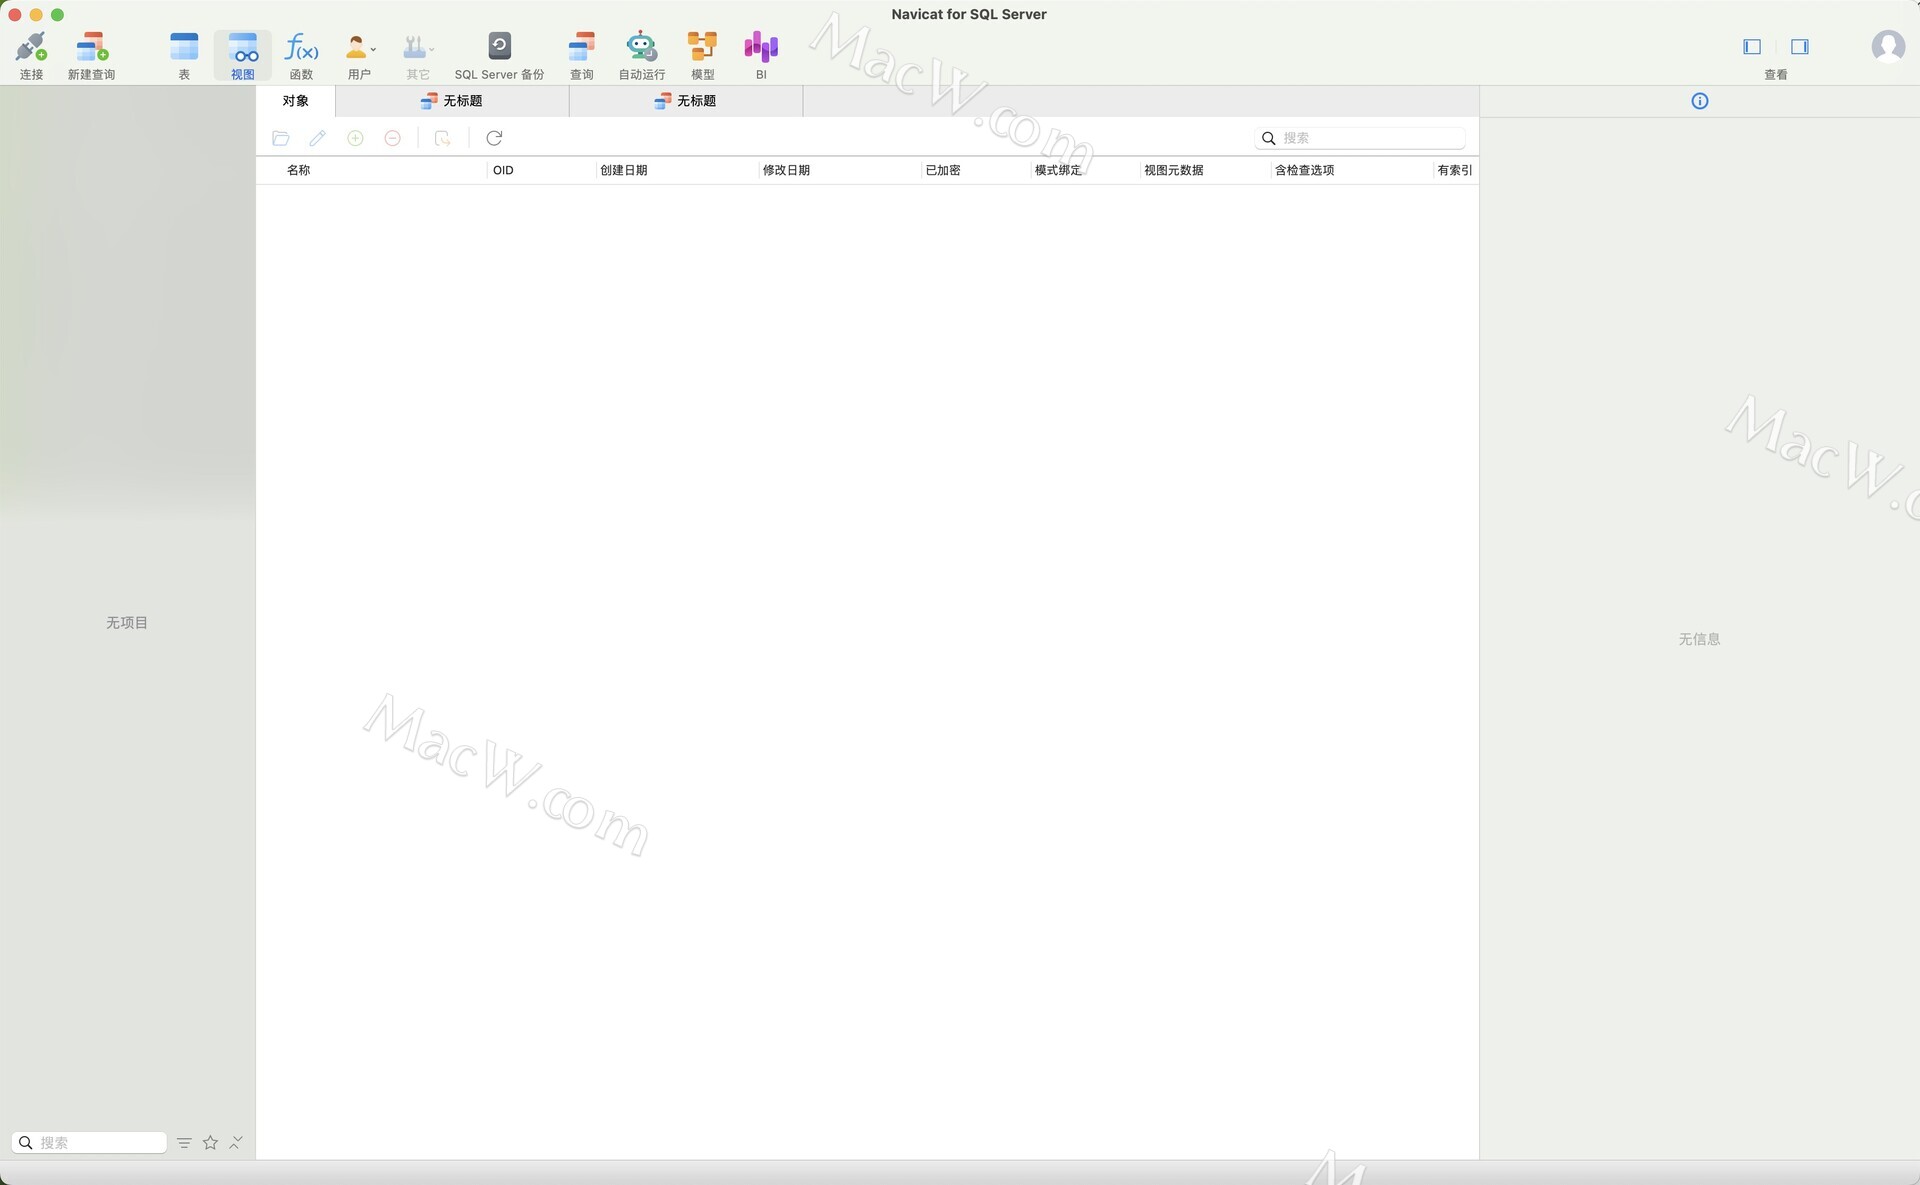Select the 视图 views icon
Image resolution: width=1920 pixels, height=1185 pixels.
pos(243,55)
